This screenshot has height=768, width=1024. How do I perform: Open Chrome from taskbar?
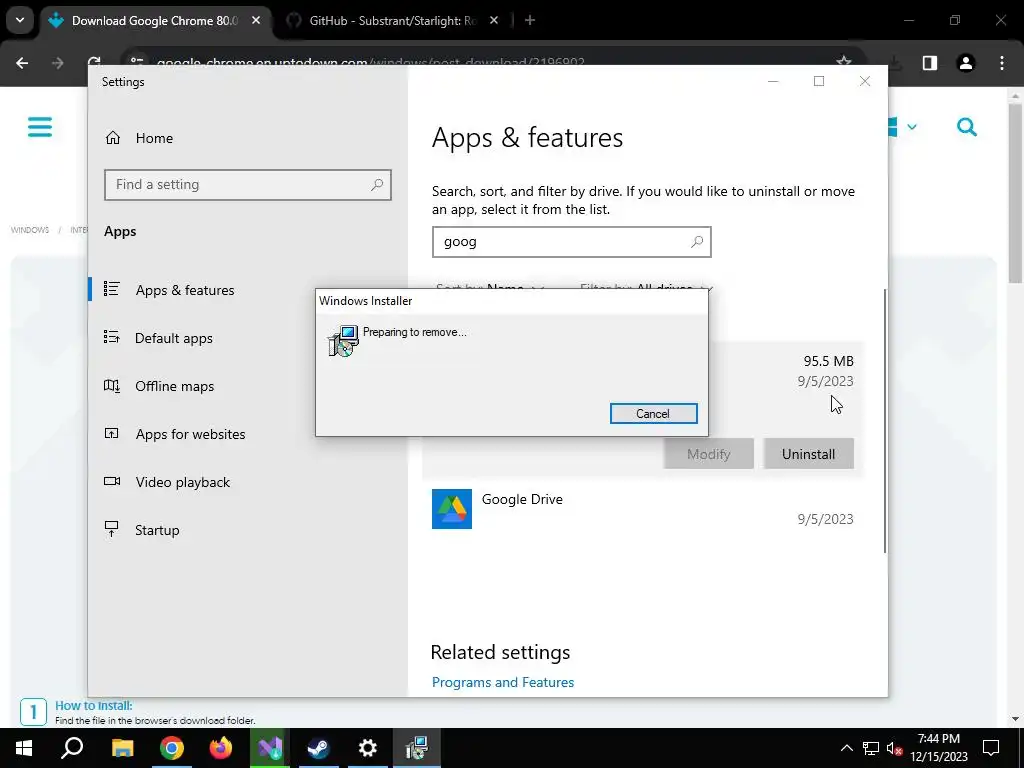point(172,748)
